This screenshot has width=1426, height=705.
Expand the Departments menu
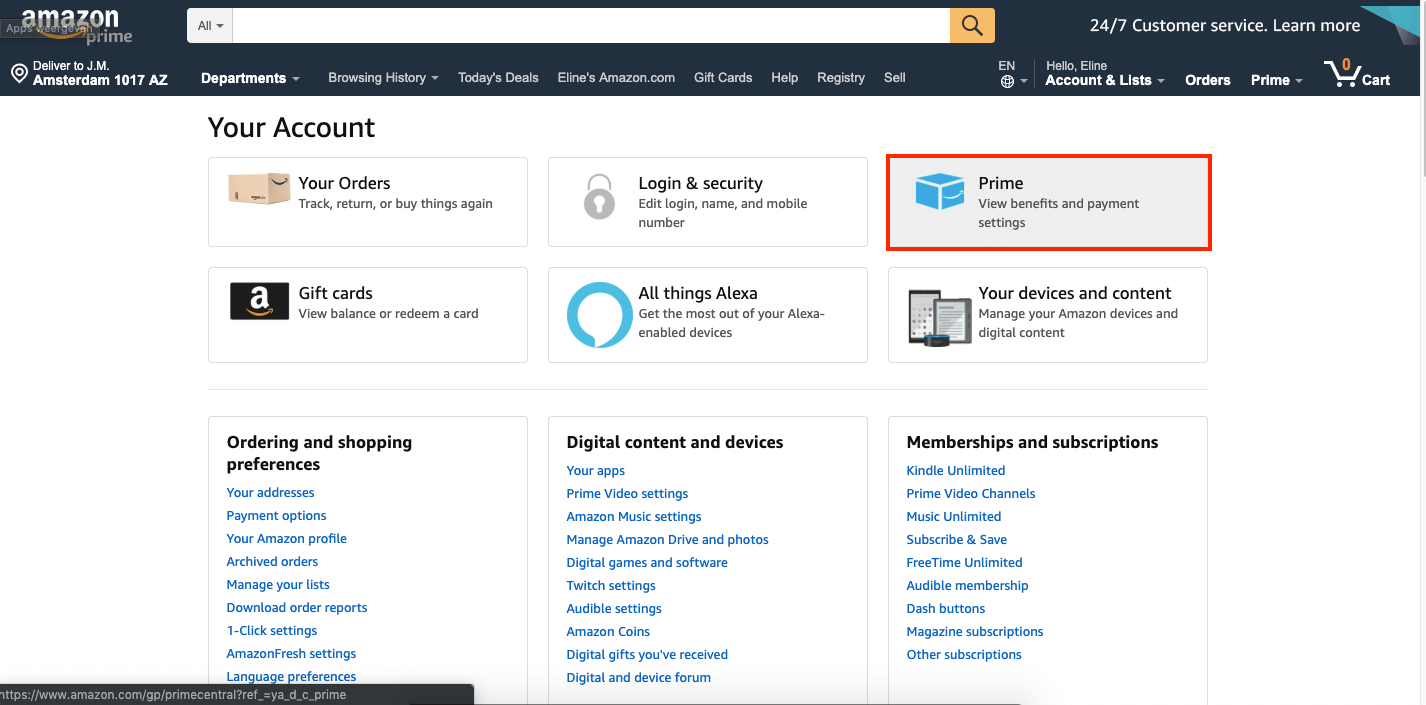tap(250, 78)
